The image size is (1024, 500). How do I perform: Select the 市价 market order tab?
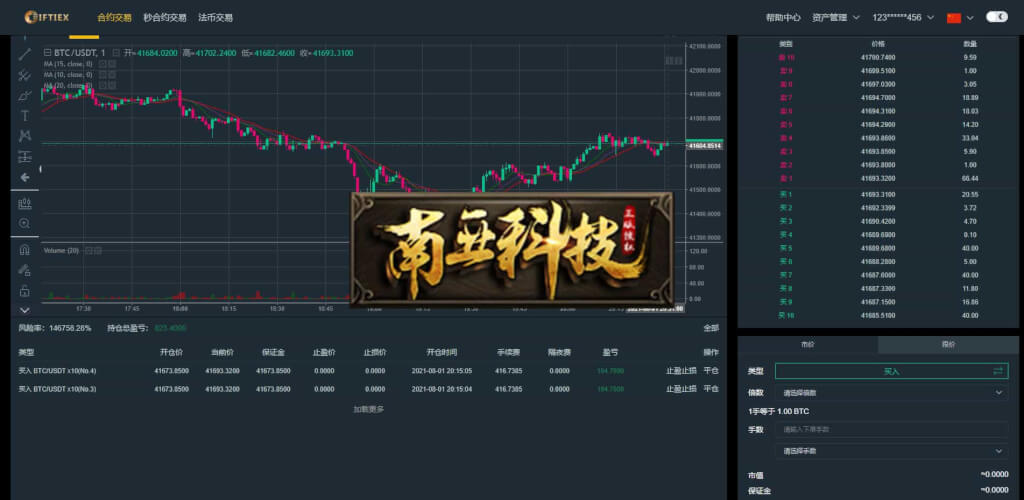[x=808, y=345]
